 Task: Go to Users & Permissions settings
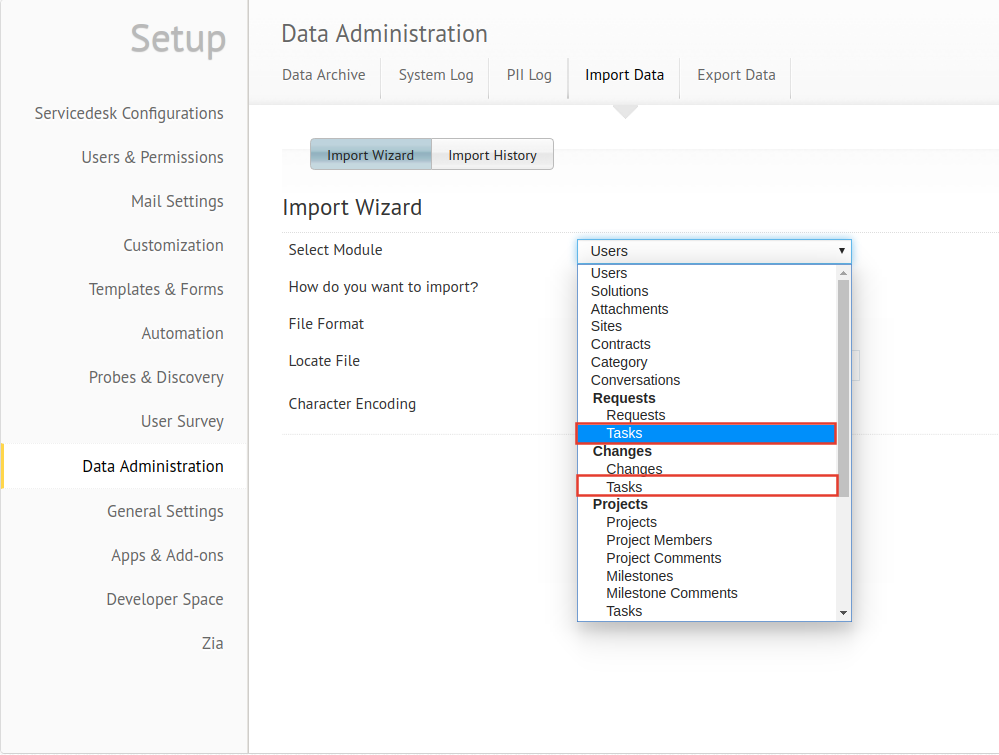click(152, 157)
